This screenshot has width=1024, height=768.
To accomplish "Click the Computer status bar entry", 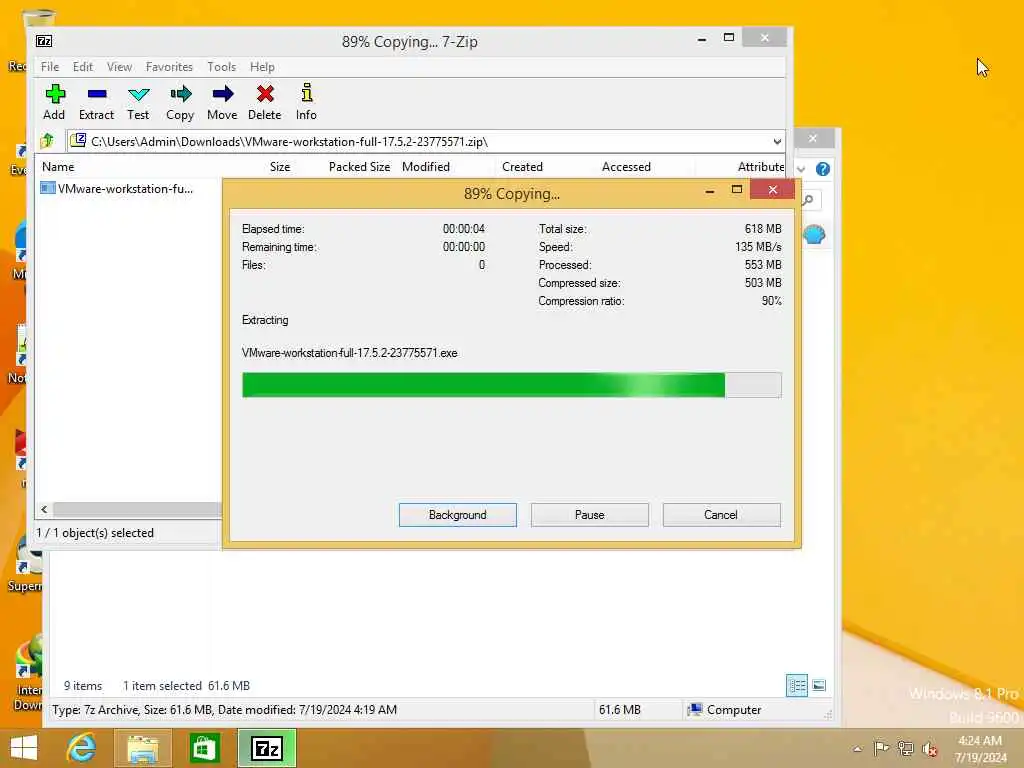I will (x=725, y=709).
